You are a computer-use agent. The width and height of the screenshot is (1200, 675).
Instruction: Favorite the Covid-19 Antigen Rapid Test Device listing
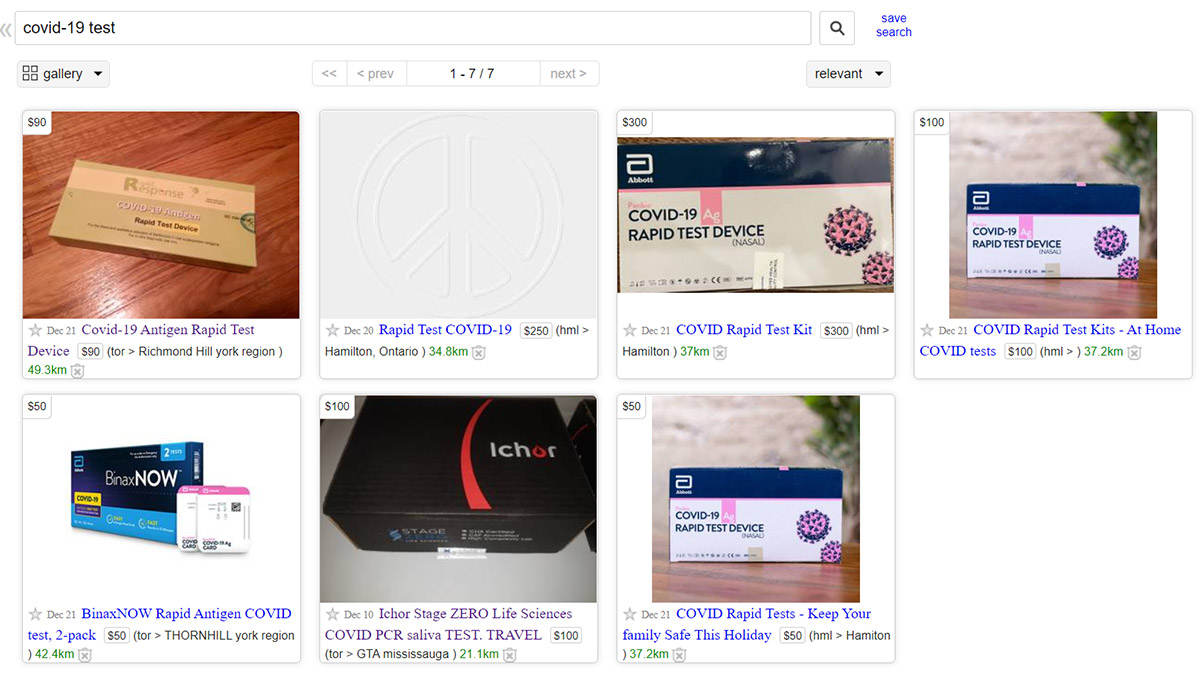35,330
